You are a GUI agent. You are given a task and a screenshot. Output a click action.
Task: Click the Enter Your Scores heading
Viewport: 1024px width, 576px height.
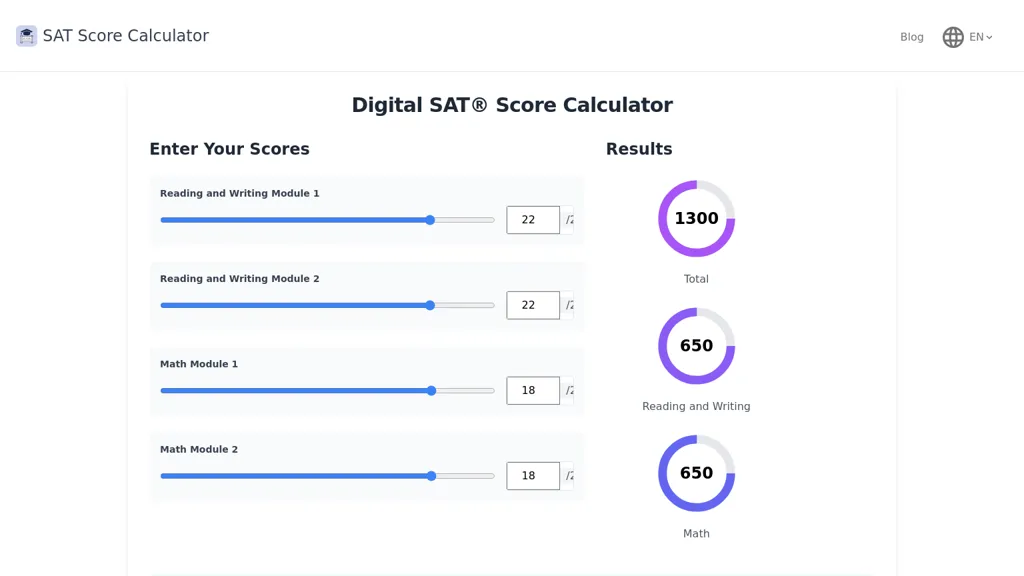(x=229, y=149)
